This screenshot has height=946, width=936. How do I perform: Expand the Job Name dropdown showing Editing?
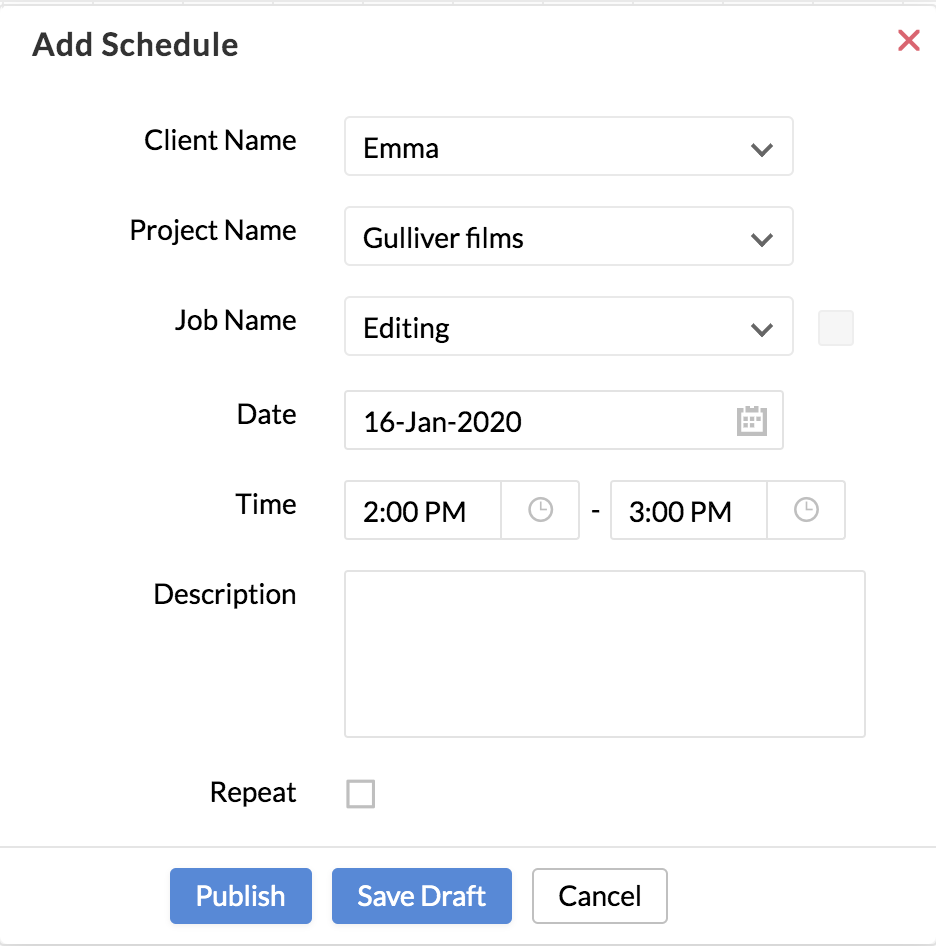pyautogui.click(x=568, y=328)
